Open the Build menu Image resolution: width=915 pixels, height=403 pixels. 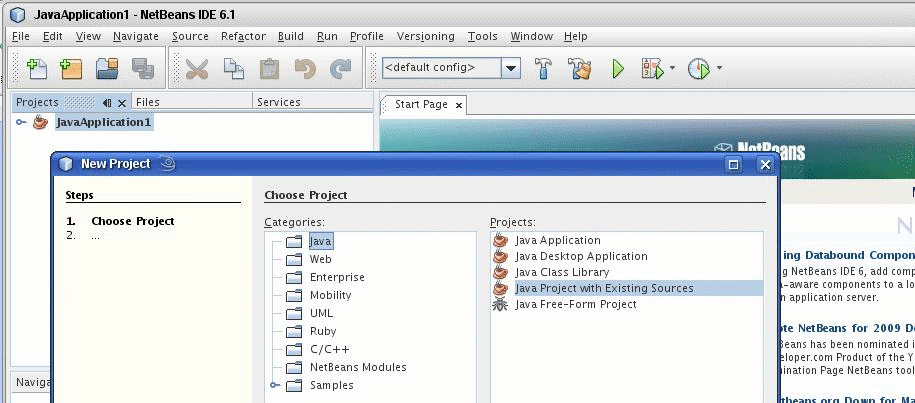click(291, 36)
